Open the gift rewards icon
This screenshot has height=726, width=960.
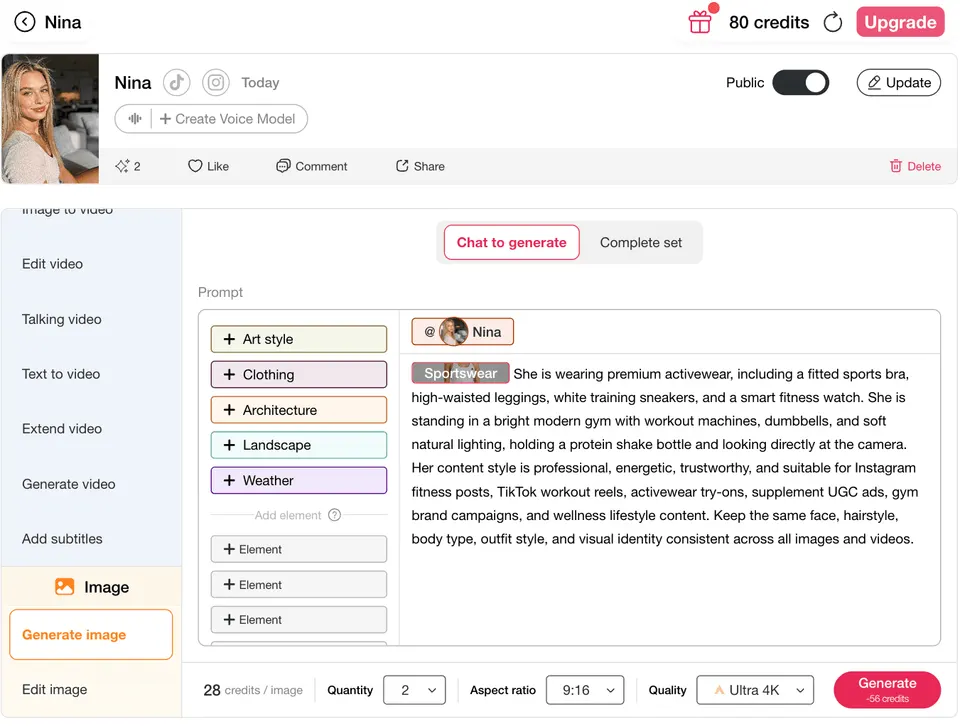700,22
